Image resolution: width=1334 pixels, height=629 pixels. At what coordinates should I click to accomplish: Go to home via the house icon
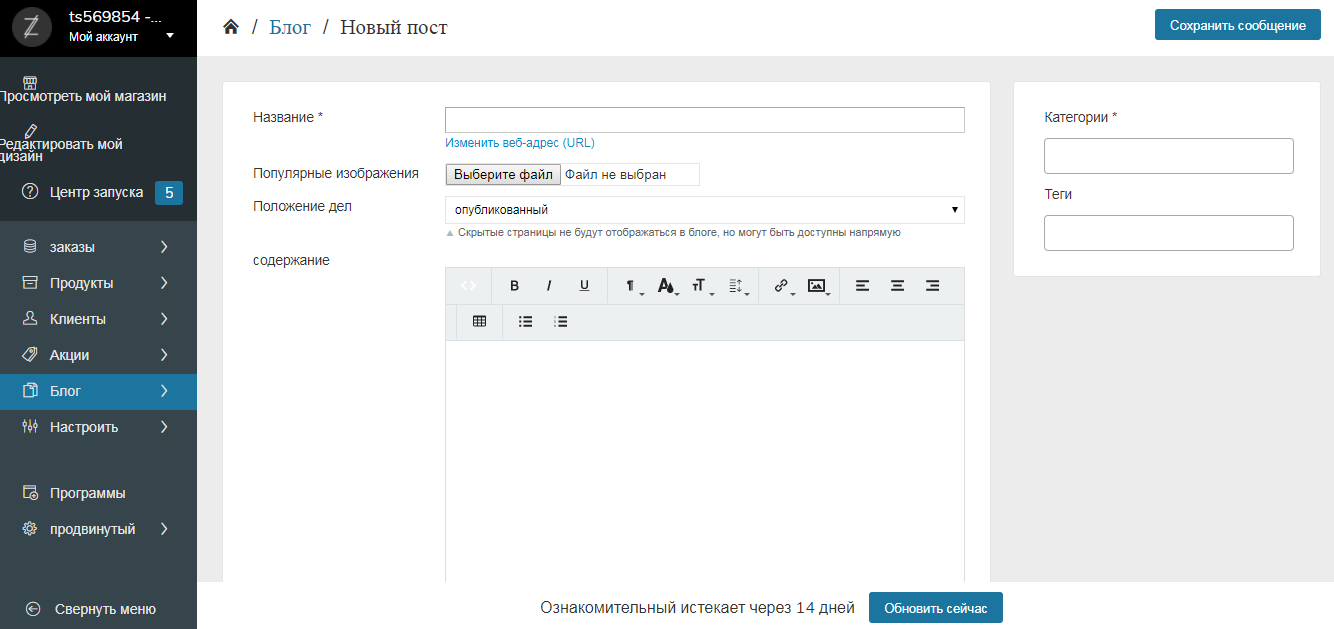tap(231, 27)
